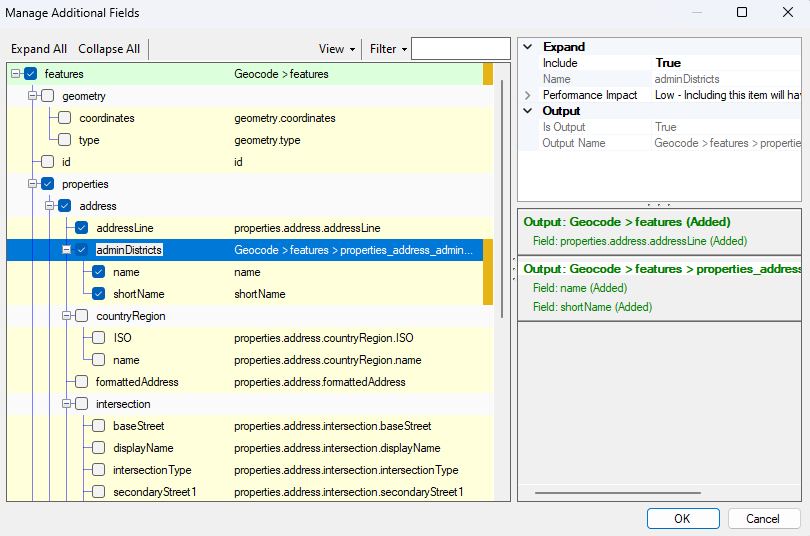Uncheck the addressLine checkbox

[82, 228]
